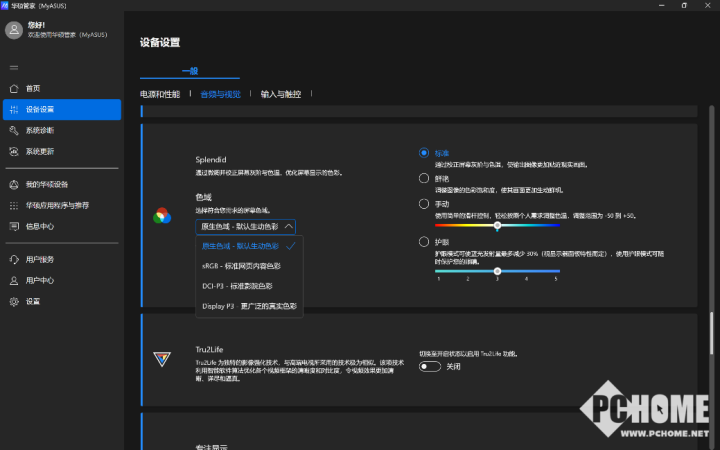The height and width of the screenshot is (450, 720).
Task: Switch to 输入与触控 section
Action: pyautogui.click(x=281, y=94)
